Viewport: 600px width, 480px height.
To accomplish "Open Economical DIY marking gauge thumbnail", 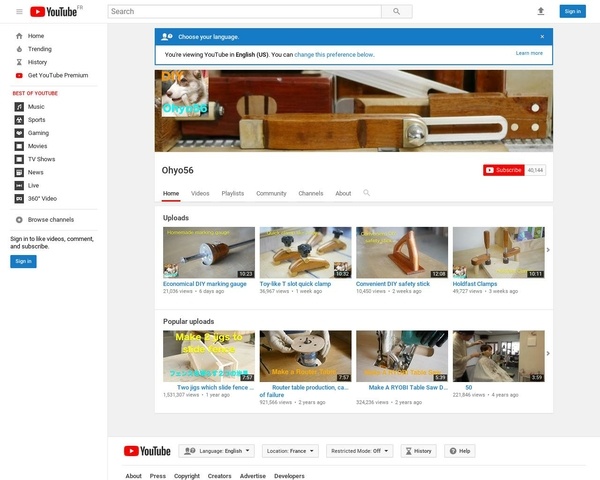I will (209, 252).
